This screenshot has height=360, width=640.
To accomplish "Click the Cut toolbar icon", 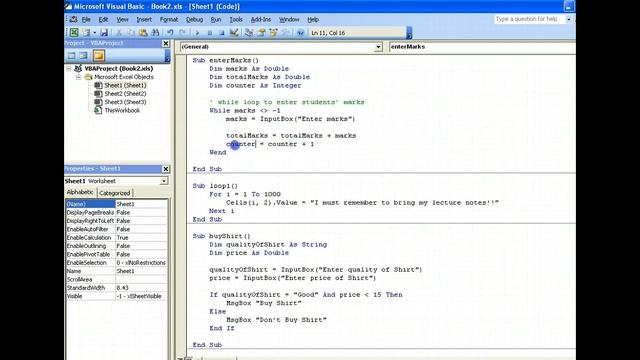I will [x=119, y=33].
